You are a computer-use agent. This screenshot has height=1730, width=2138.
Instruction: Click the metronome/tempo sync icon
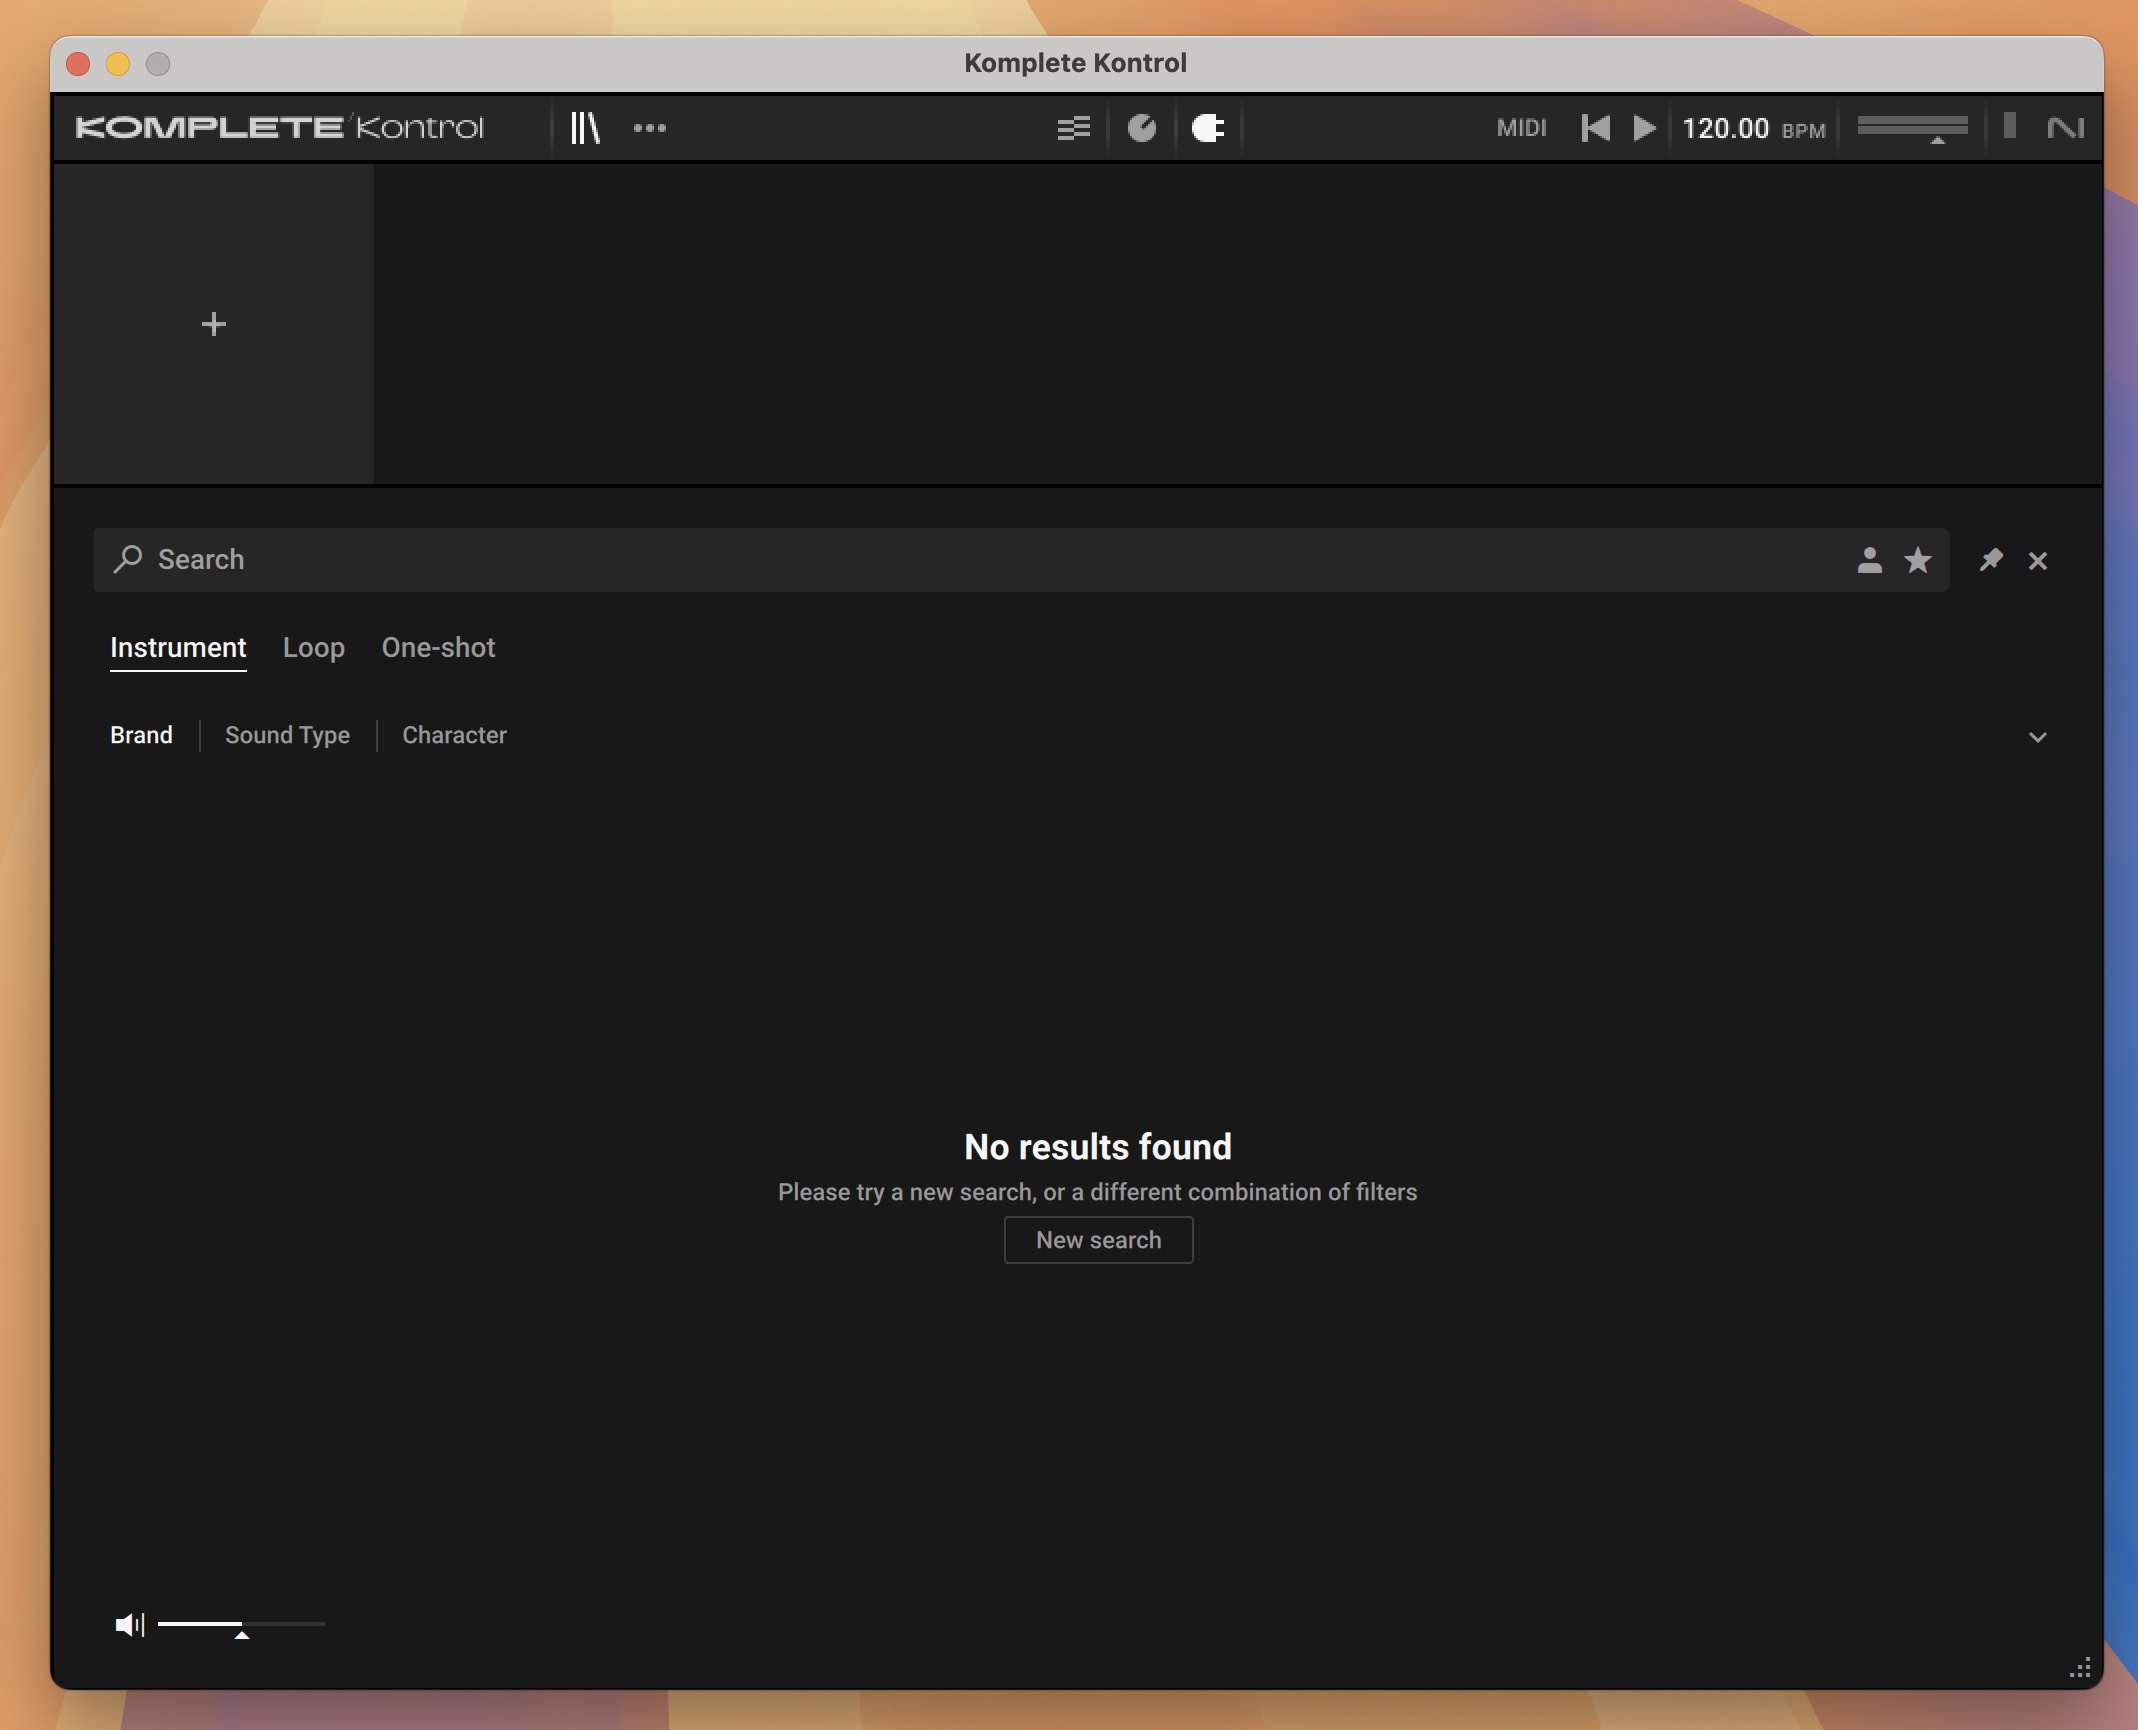(1142, 125)
